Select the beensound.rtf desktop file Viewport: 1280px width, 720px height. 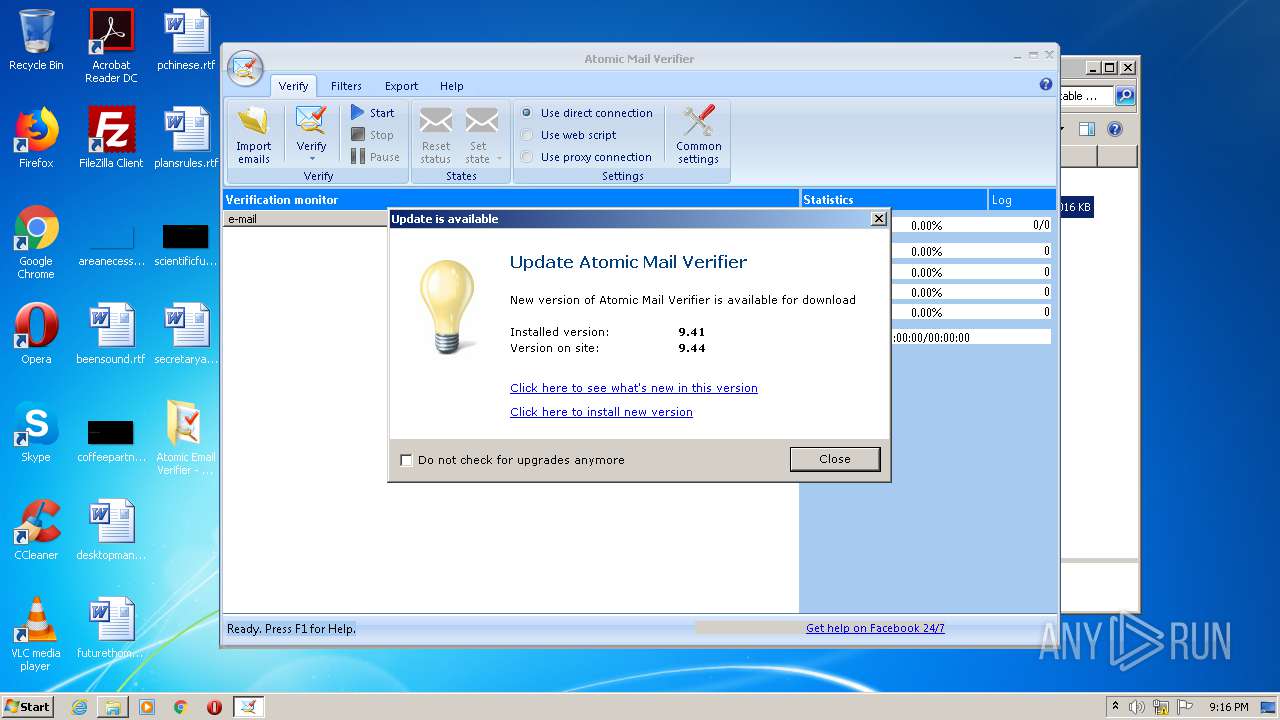111,334
